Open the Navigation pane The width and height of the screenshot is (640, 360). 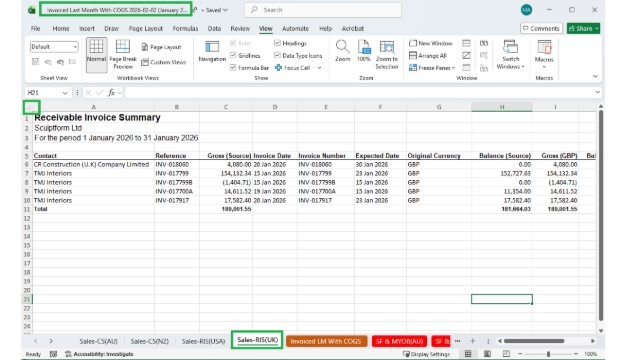tap(212, 52)
